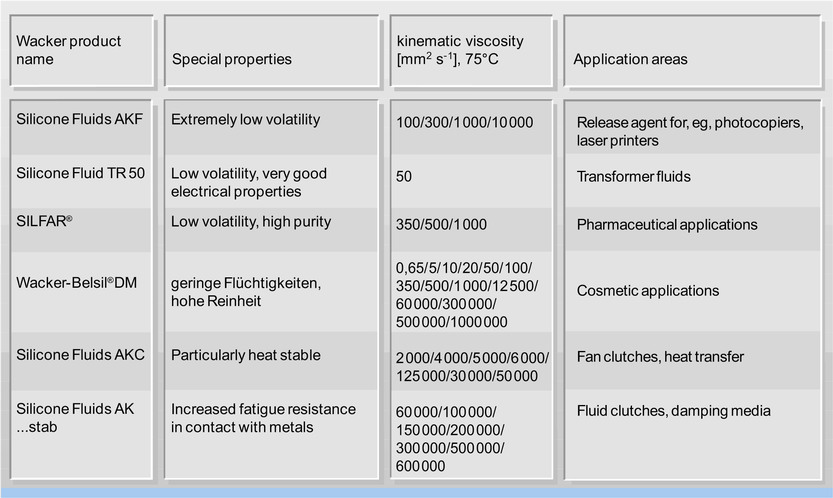This screenshot has height=498, width=833.
Task: Click the 'Cosmetic applications' cell
Action: pos(693,292)
